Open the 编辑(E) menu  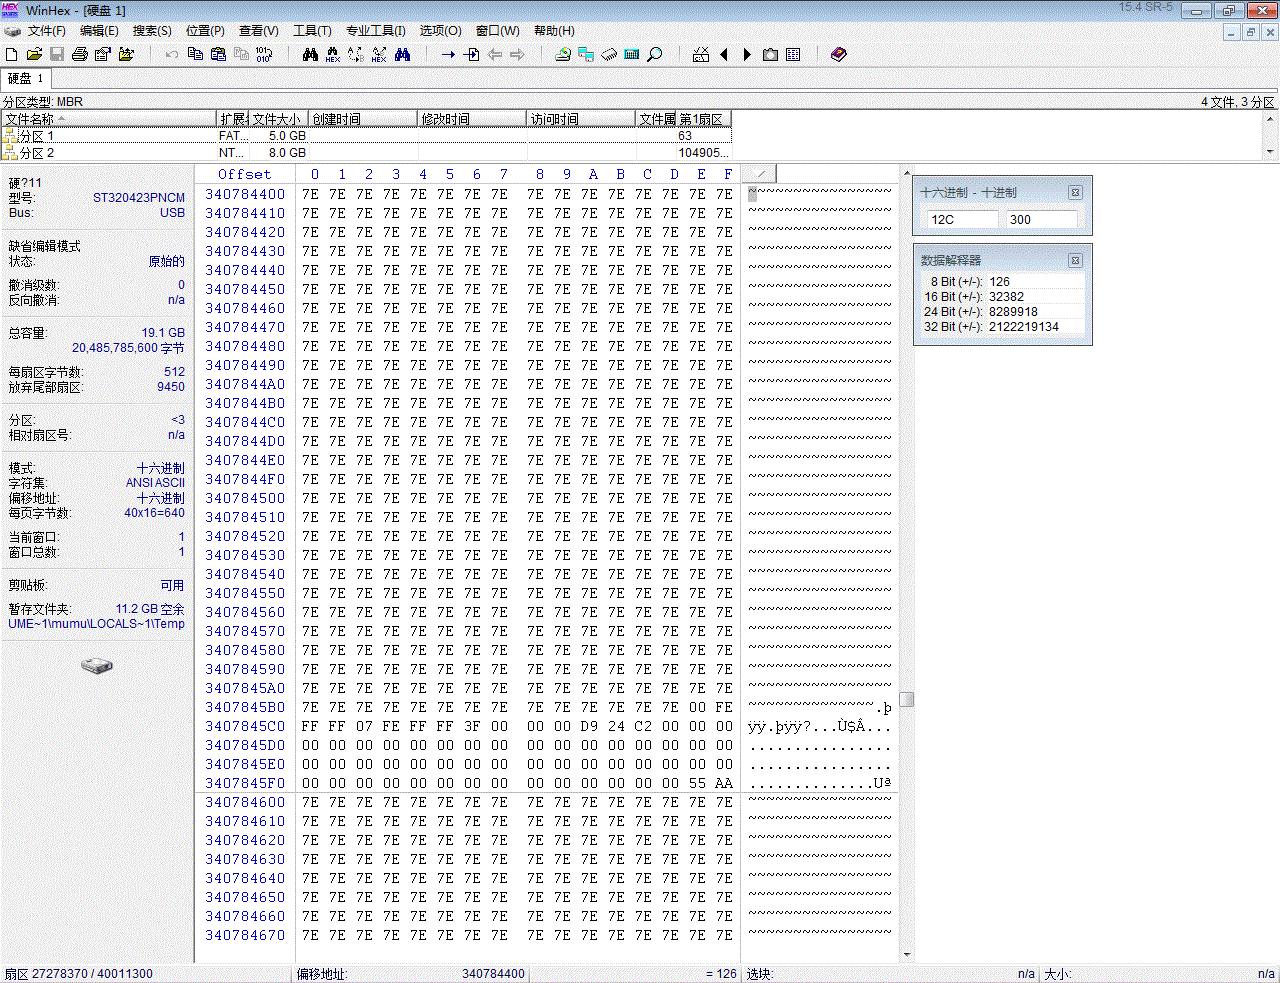(99, 31)
